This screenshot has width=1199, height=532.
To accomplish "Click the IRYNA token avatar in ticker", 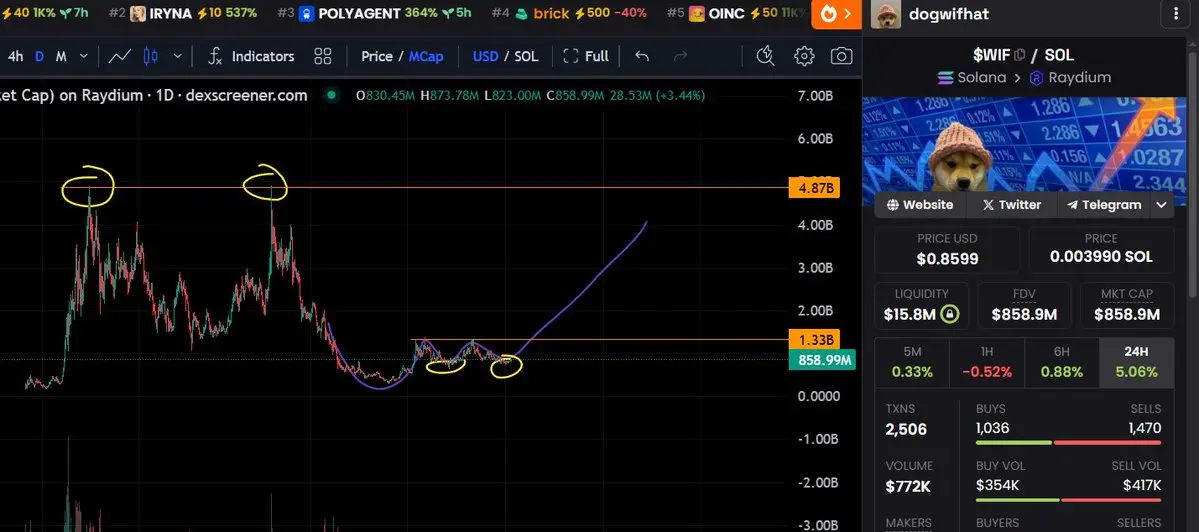I will 138,13.
